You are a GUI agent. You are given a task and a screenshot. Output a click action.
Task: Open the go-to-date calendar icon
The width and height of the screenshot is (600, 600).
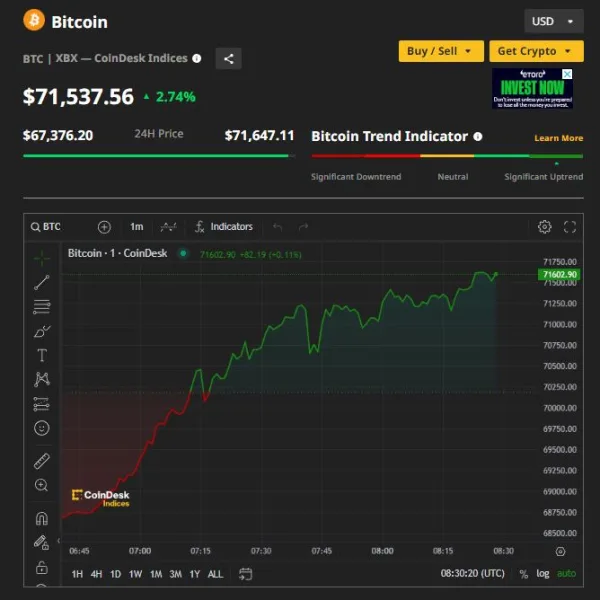tap(245, 574)
